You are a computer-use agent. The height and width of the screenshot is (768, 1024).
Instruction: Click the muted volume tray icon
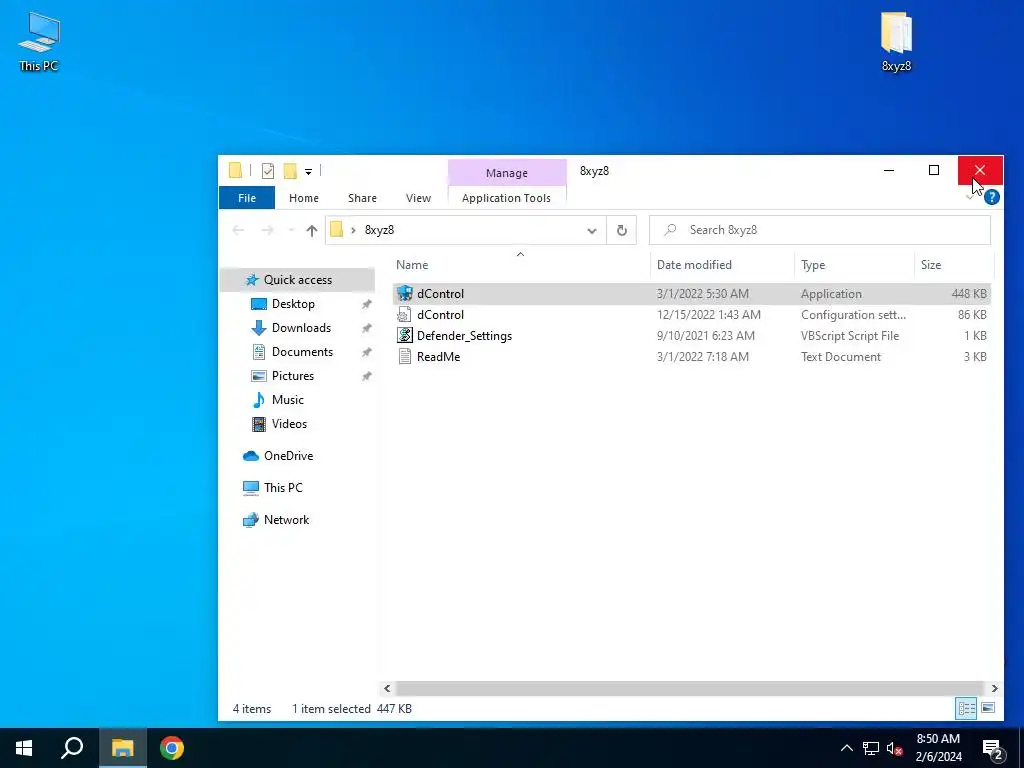click(894, 748)
